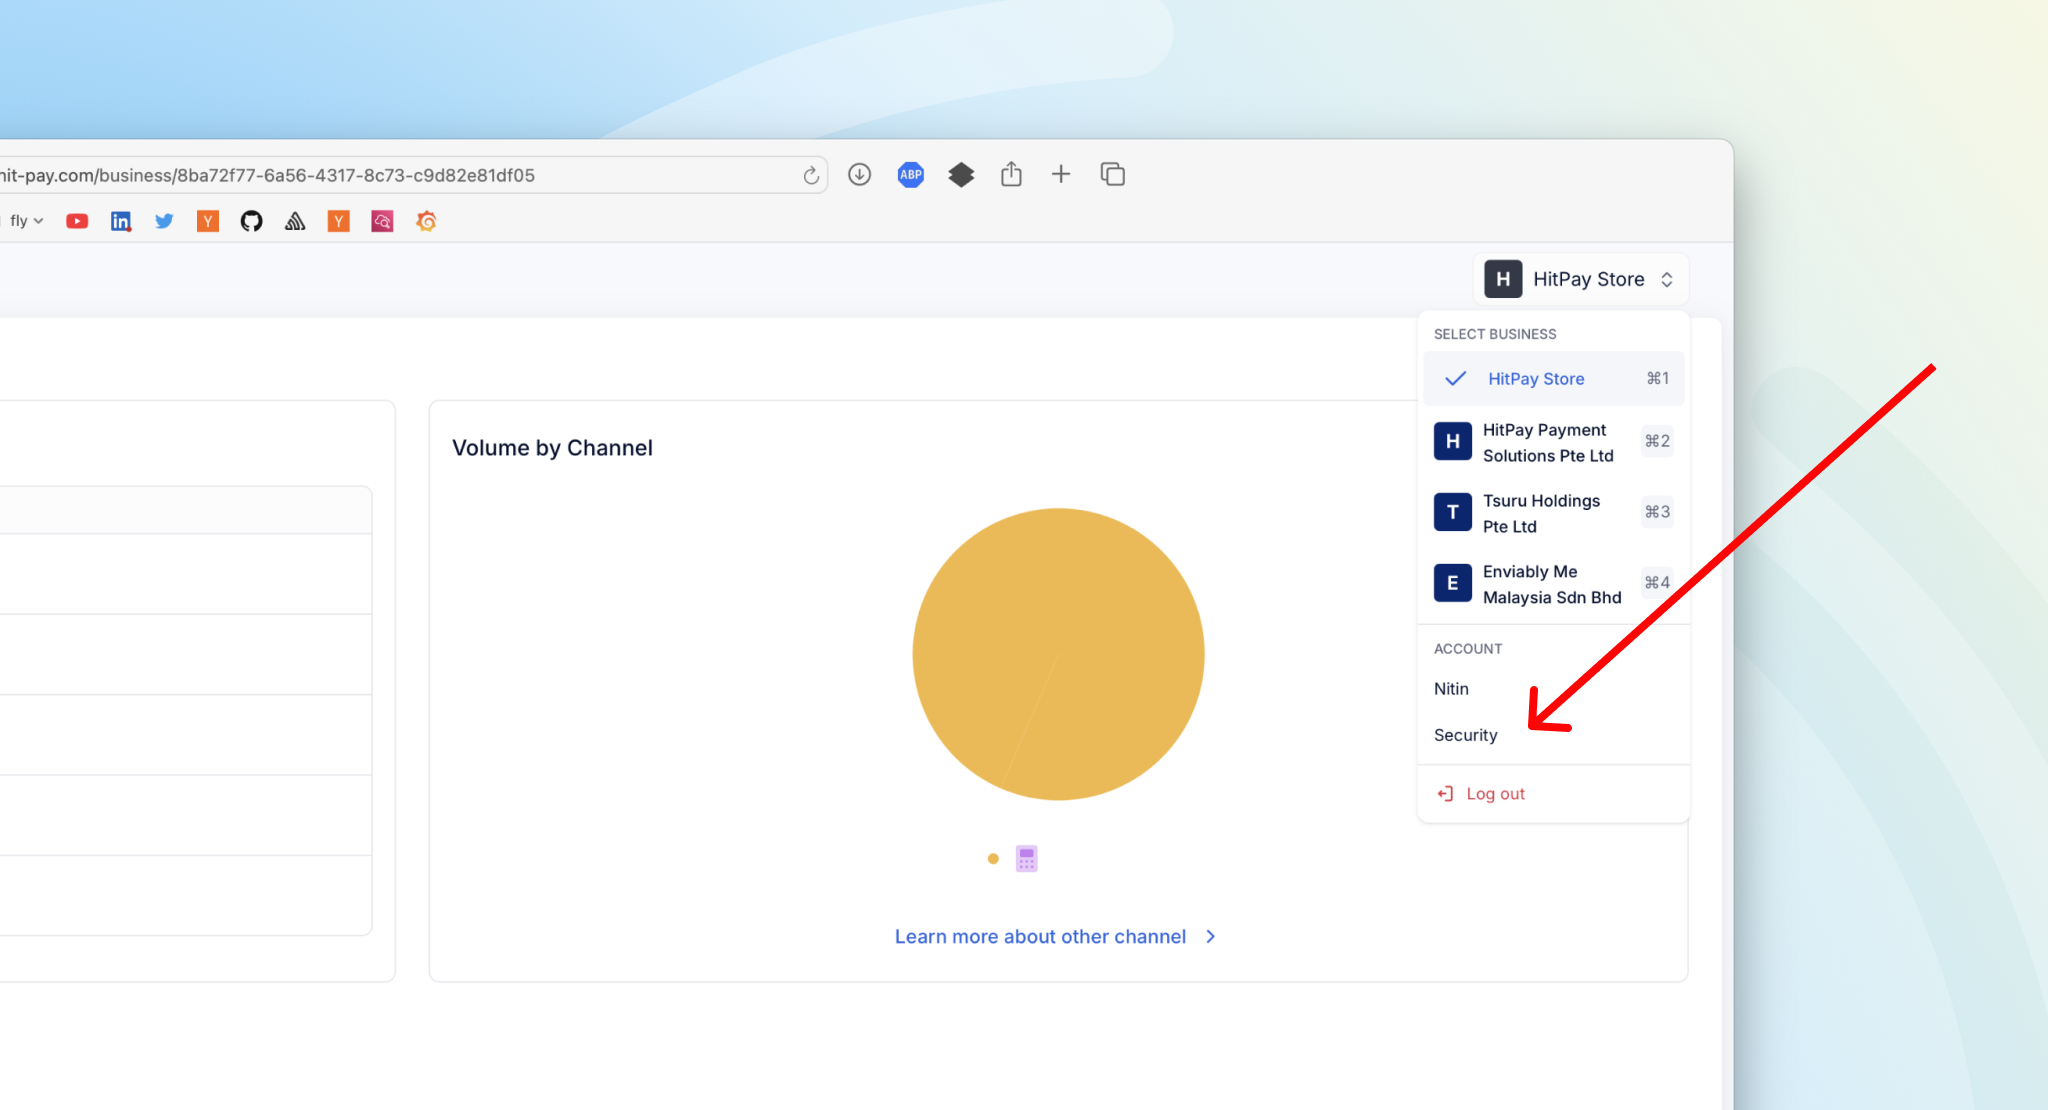Switch to Enviably Me Malaysia Sdn Bhd
The height and width of the screenshot is (1110, 2048).
click(x=1554, y=584)
